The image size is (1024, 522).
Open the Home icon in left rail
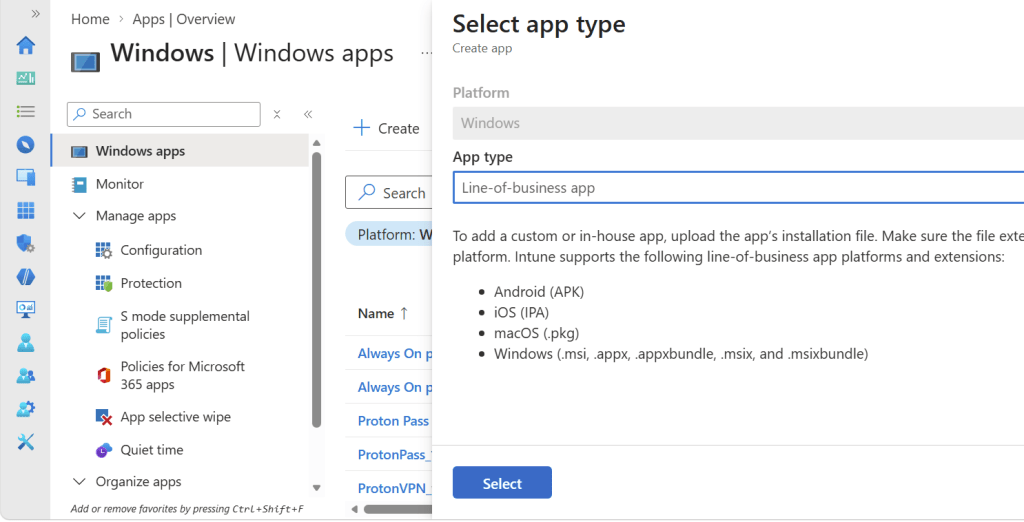pos(25,45)
